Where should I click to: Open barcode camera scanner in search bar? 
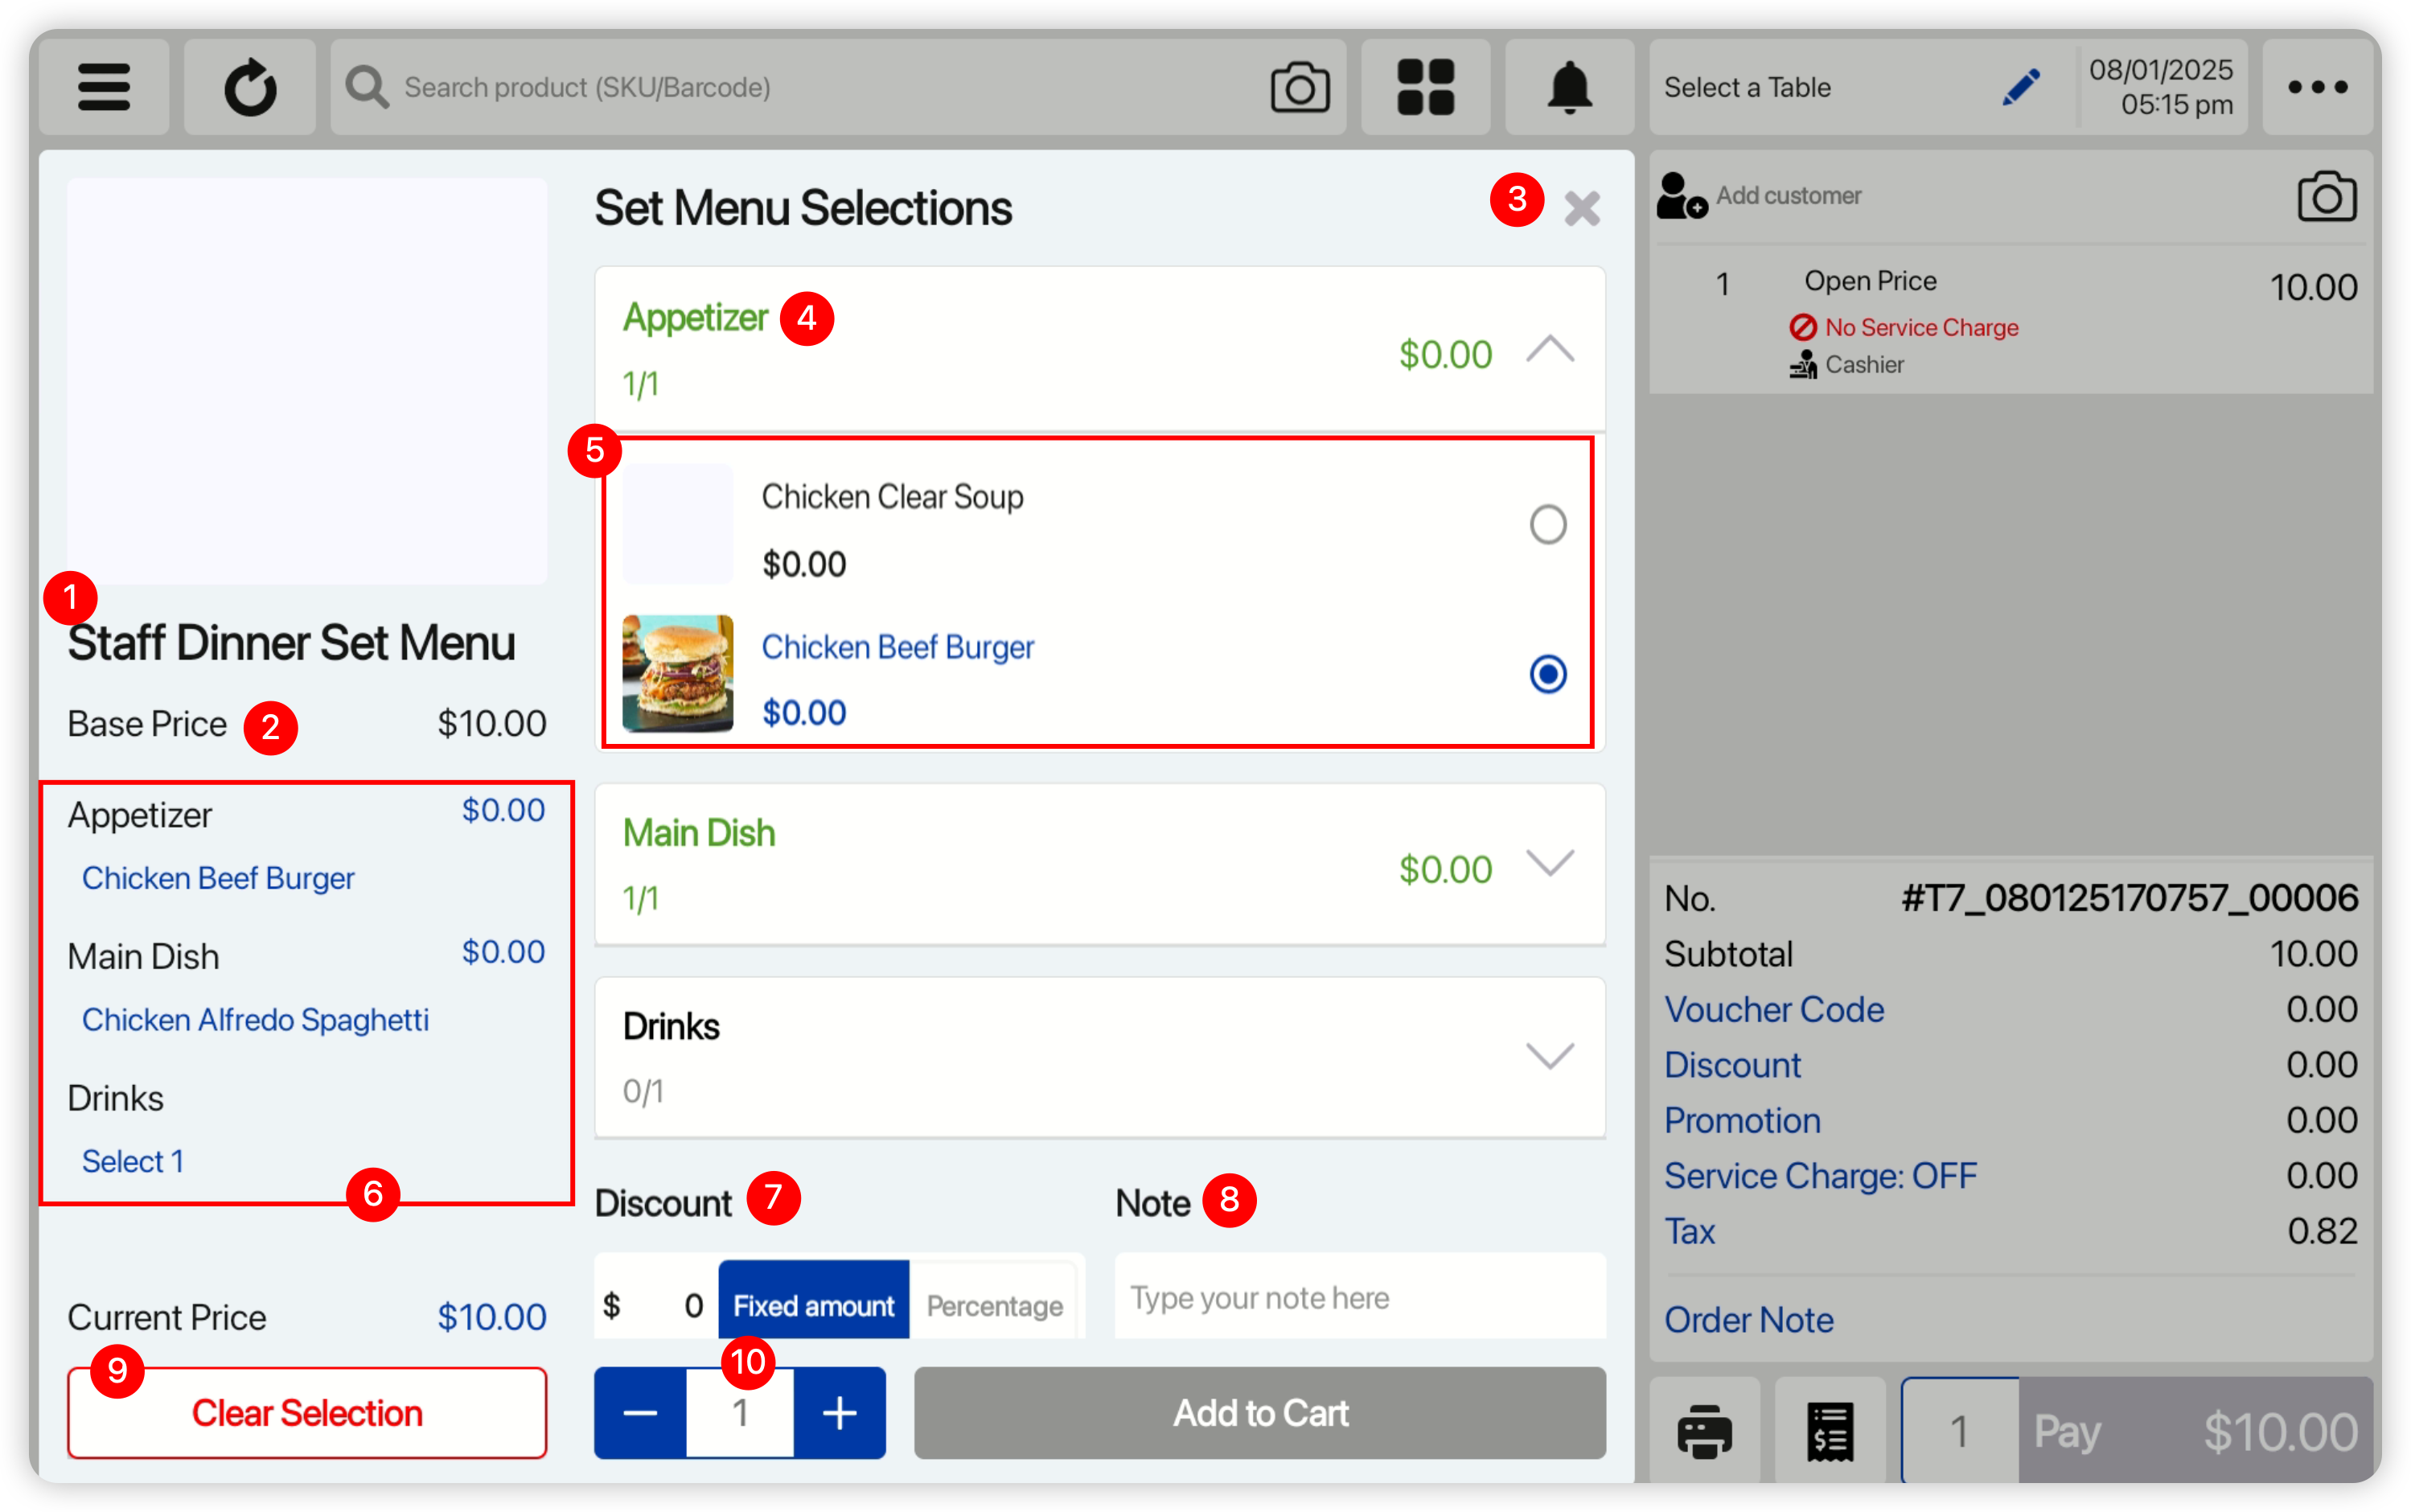[x=1300, y=87]
